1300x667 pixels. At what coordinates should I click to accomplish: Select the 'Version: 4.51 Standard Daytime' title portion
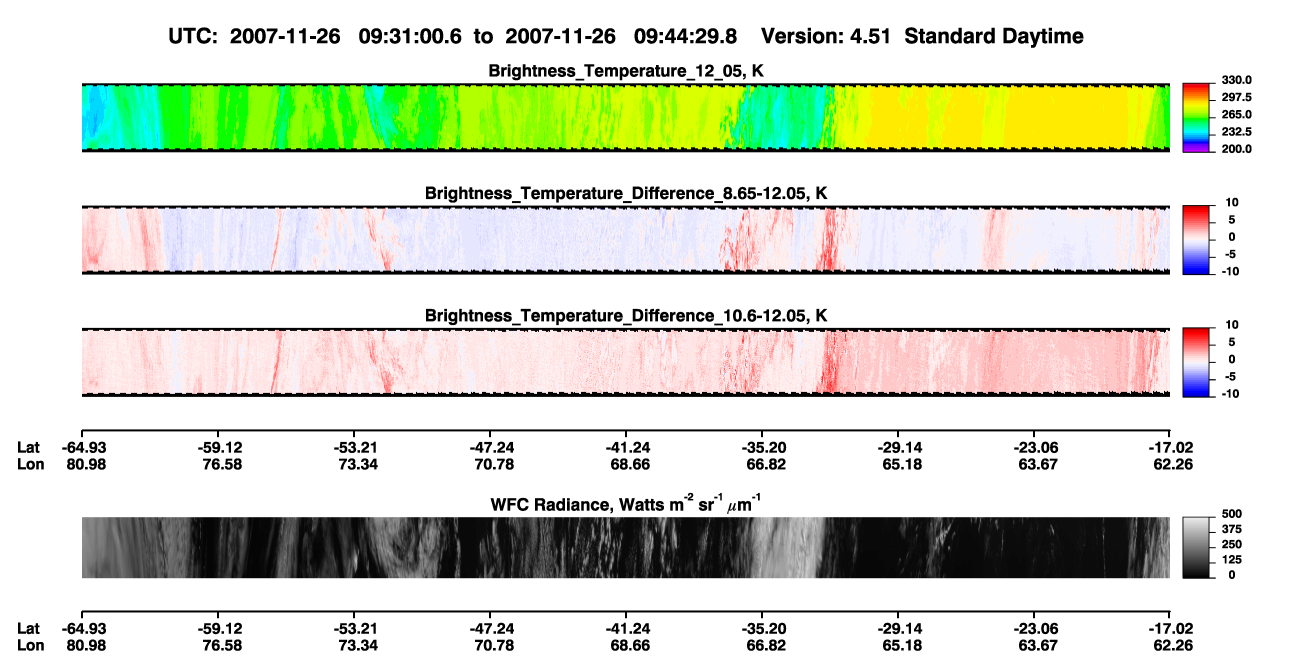click(x=922, y=36)
